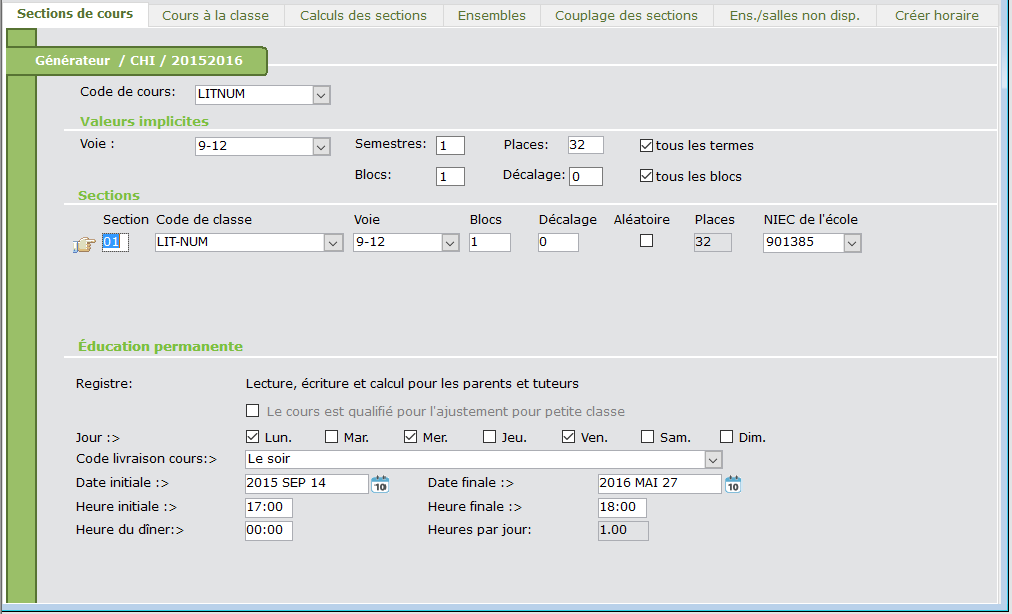Expand the NIEC de l'école dropdown
The height and width of the screenshot is (614, 1012).
pyautogui.click(x=851, y=243)
